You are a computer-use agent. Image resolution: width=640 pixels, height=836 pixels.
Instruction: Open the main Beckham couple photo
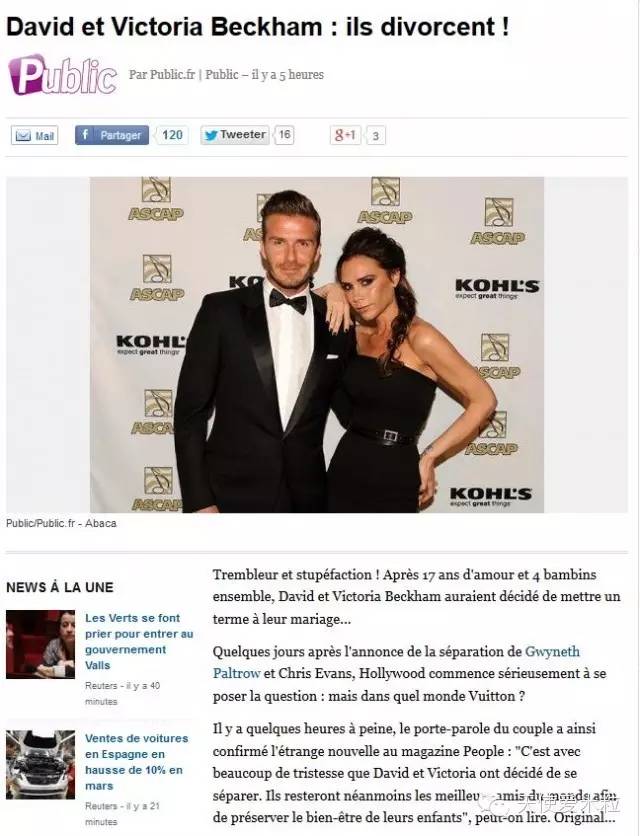(317, 344)
